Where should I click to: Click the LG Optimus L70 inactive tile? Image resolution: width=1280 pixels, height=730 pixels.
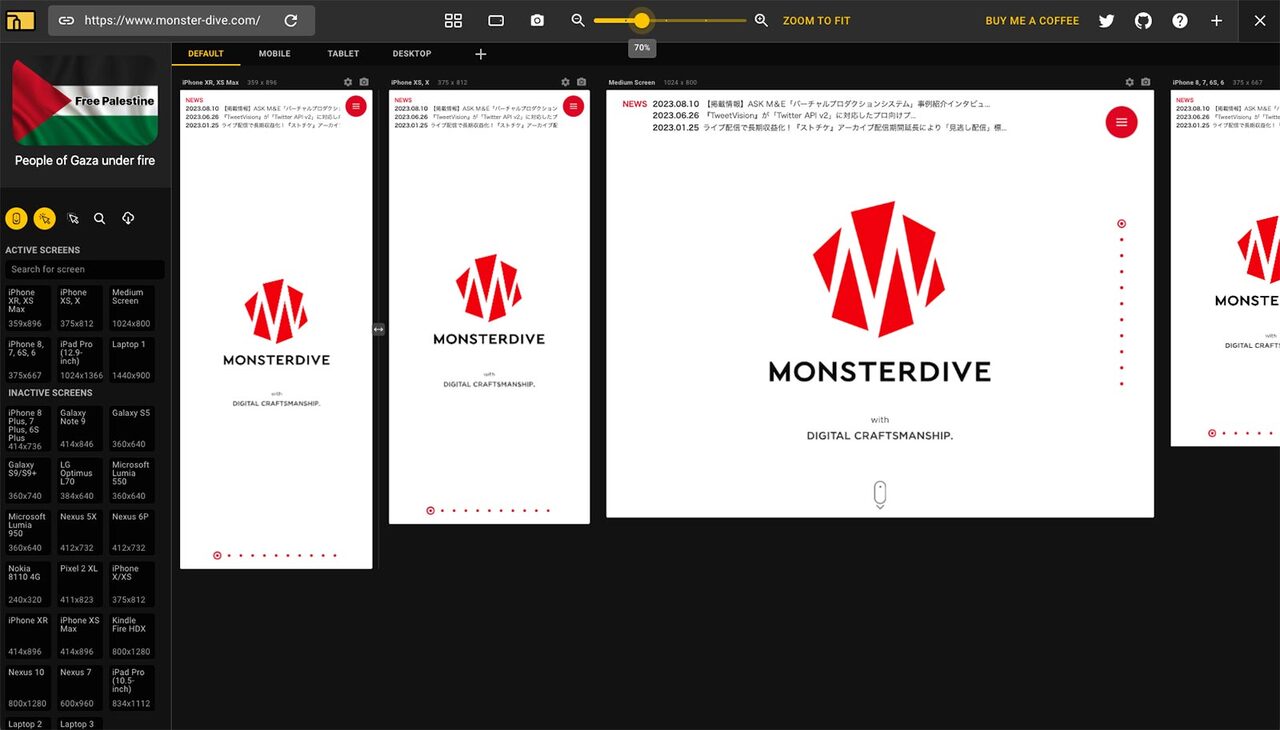tap(80, 480)
